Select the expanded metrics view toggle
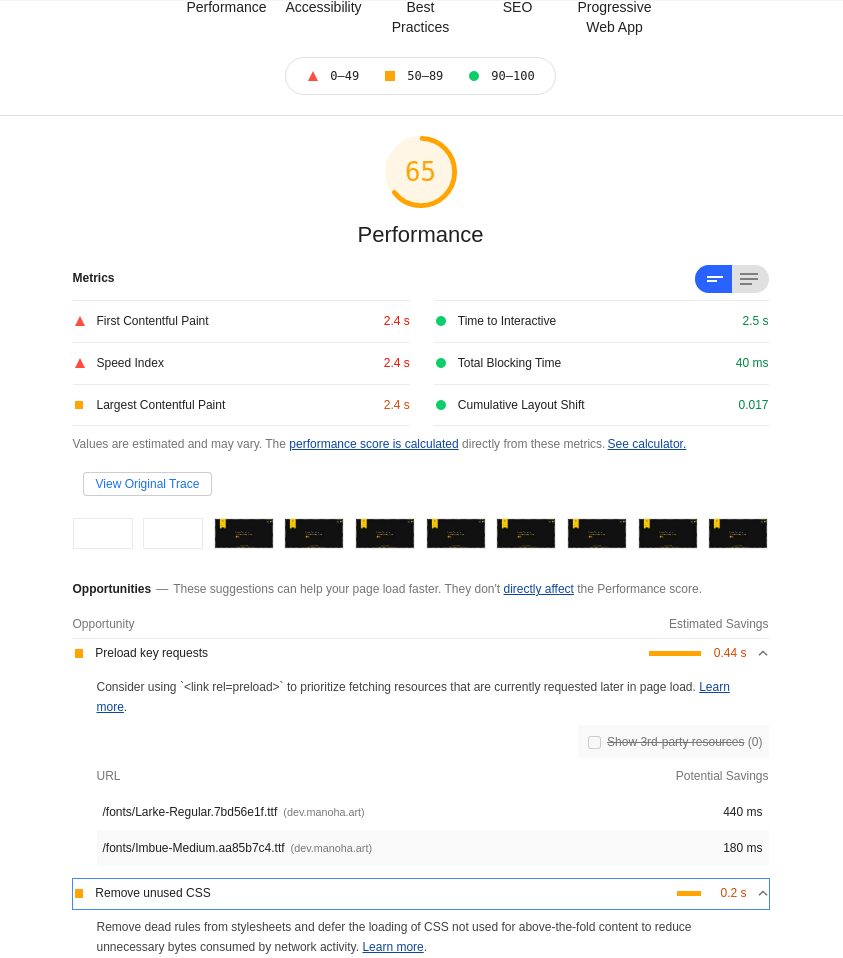Screen dimensions: 843x958 point(750,279)
